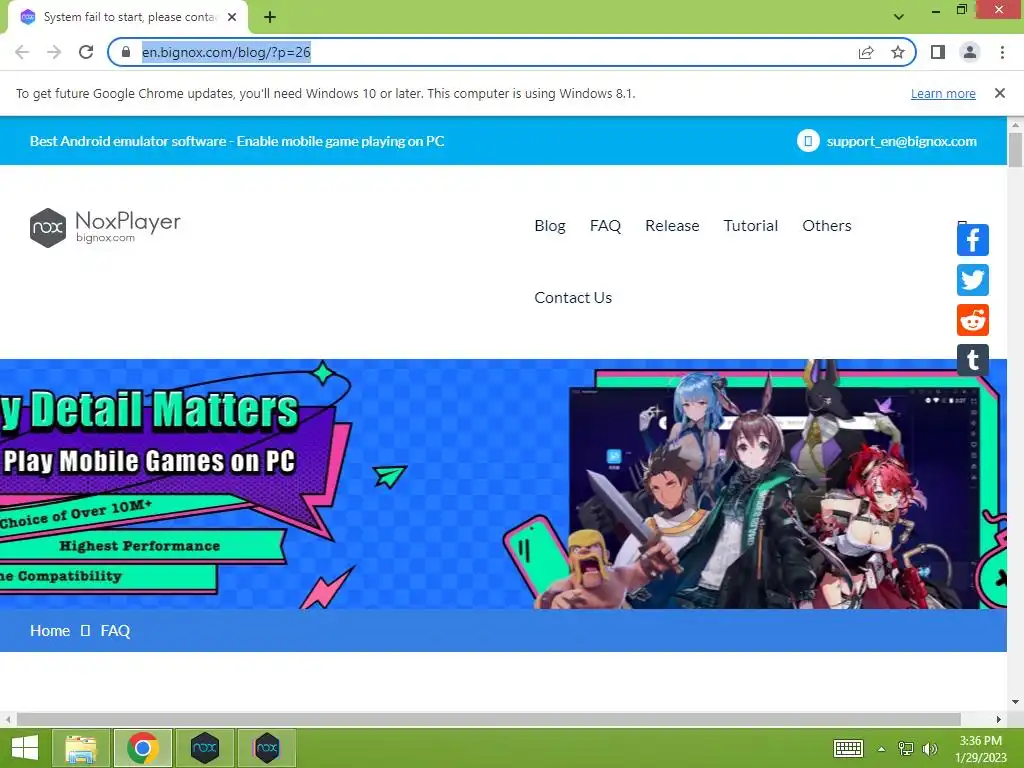1024x768 pixels.
Task: Open the Release navigation item
Action: pyautogui.click(x=672, y=225)
